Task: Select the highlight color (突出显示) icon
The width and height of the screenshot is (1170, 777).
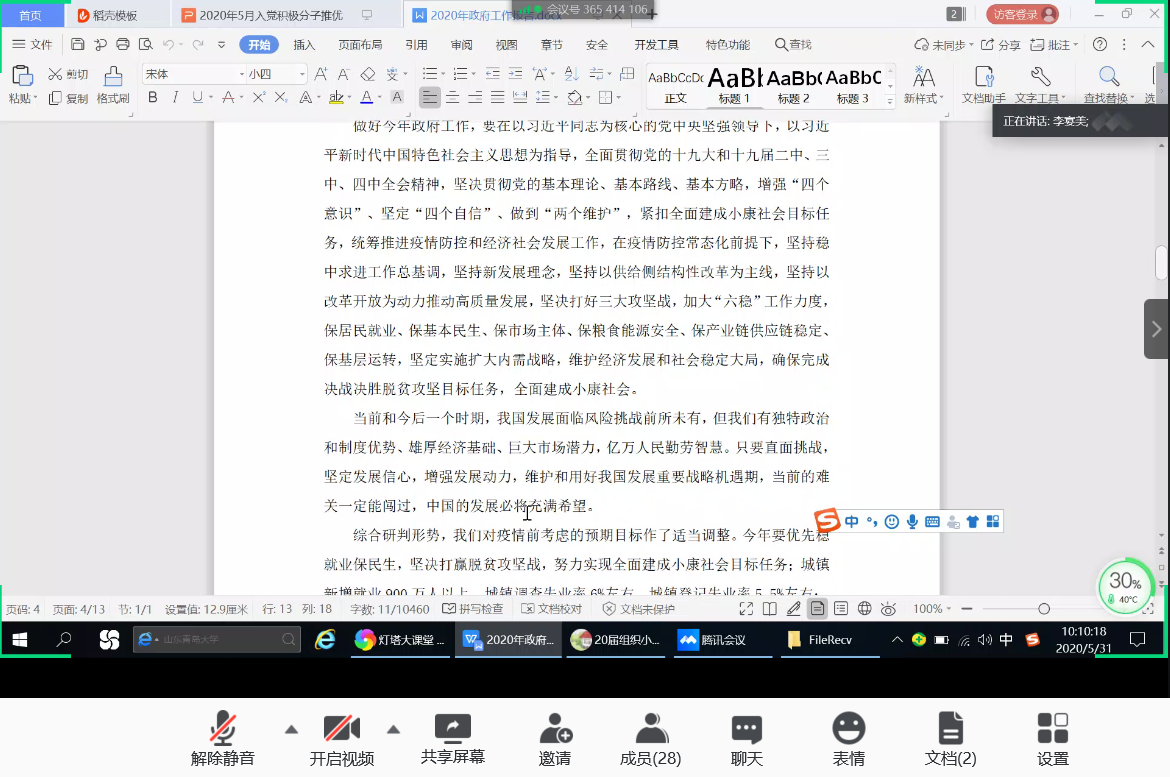Action: click(x=337, y=97)
